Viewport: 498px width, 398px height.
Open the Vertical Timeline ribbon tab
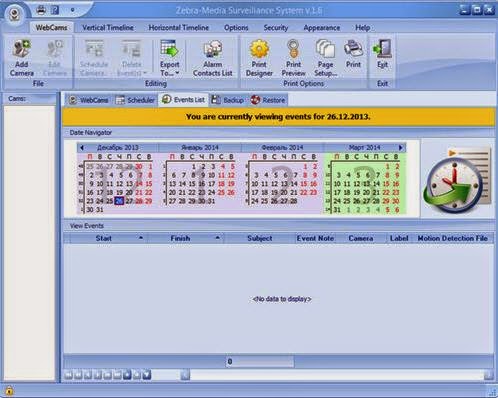pyautogui.click(x=108, y=28)
